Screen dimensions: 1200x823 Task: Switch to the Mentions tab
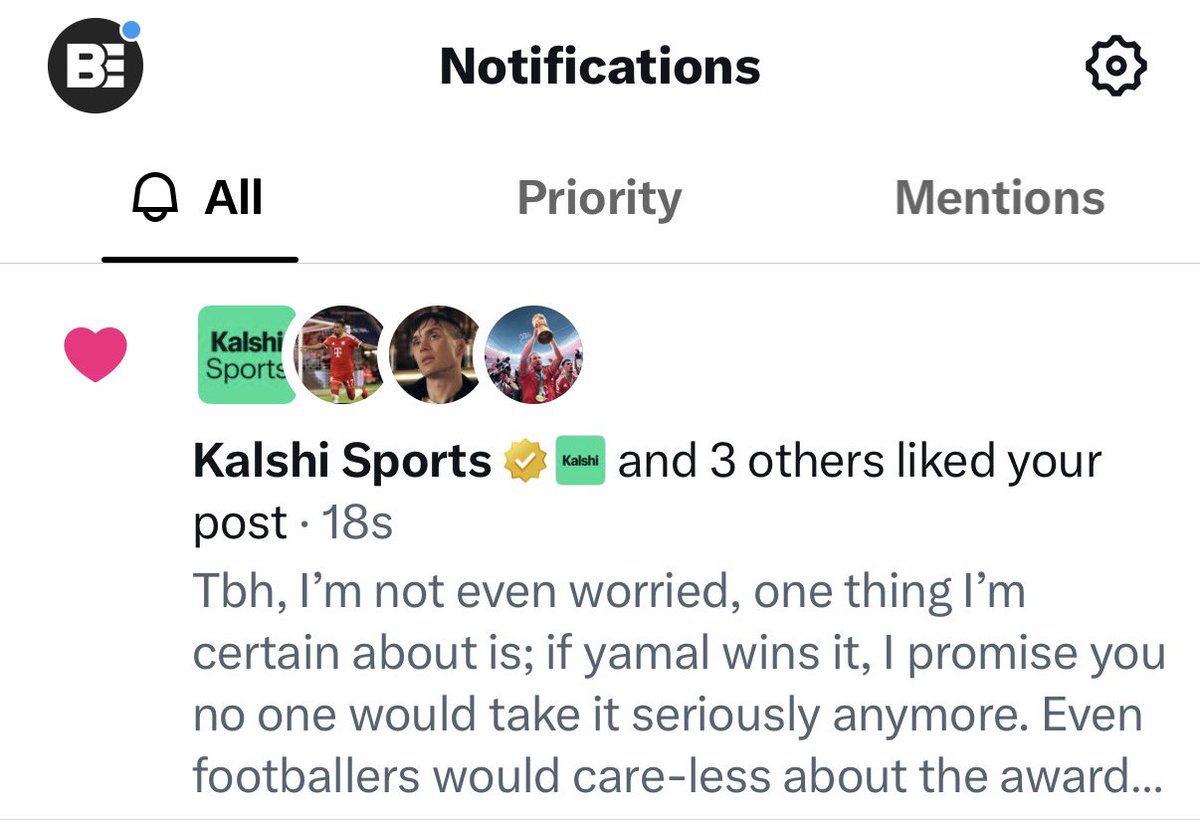pos(1000,198)
